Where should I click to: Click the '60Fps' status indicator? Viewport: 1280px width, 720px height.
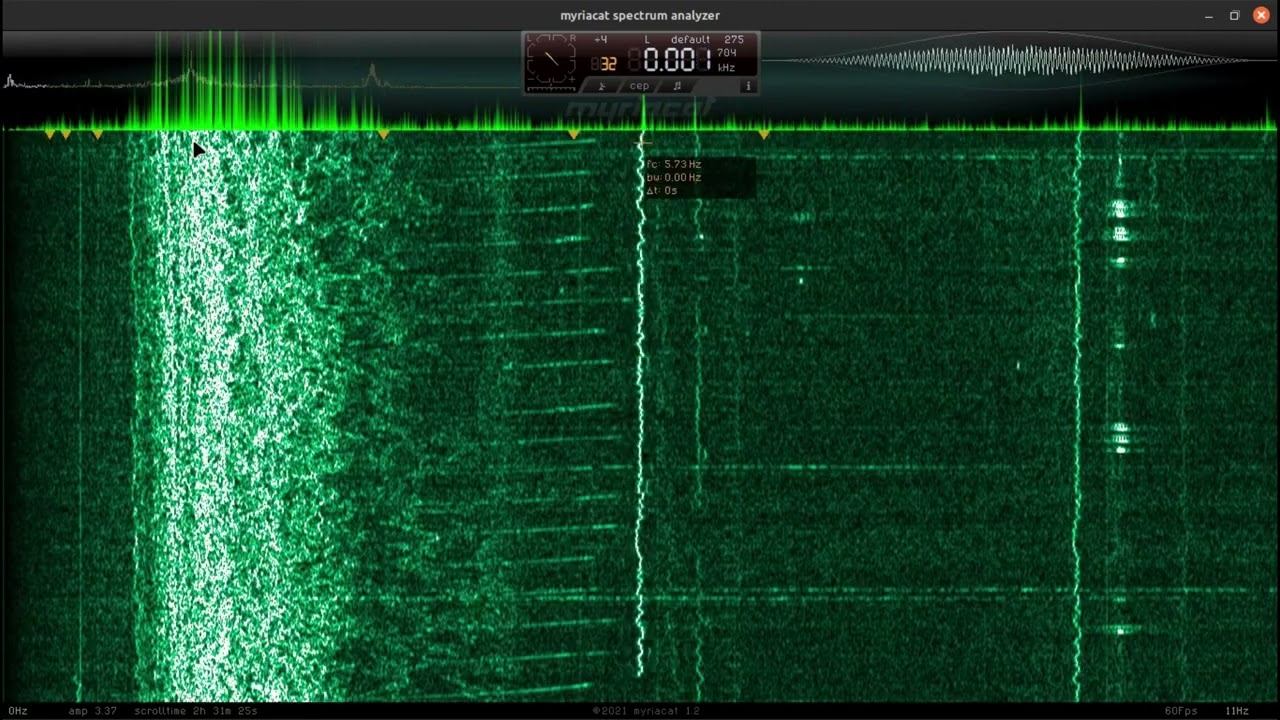coord(1181,711)
